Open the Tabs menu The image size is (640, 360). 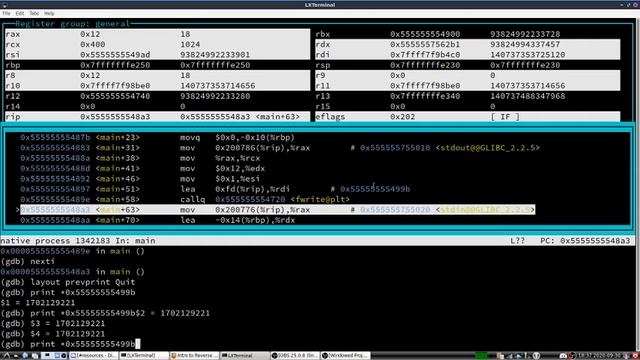click(34, 13)
